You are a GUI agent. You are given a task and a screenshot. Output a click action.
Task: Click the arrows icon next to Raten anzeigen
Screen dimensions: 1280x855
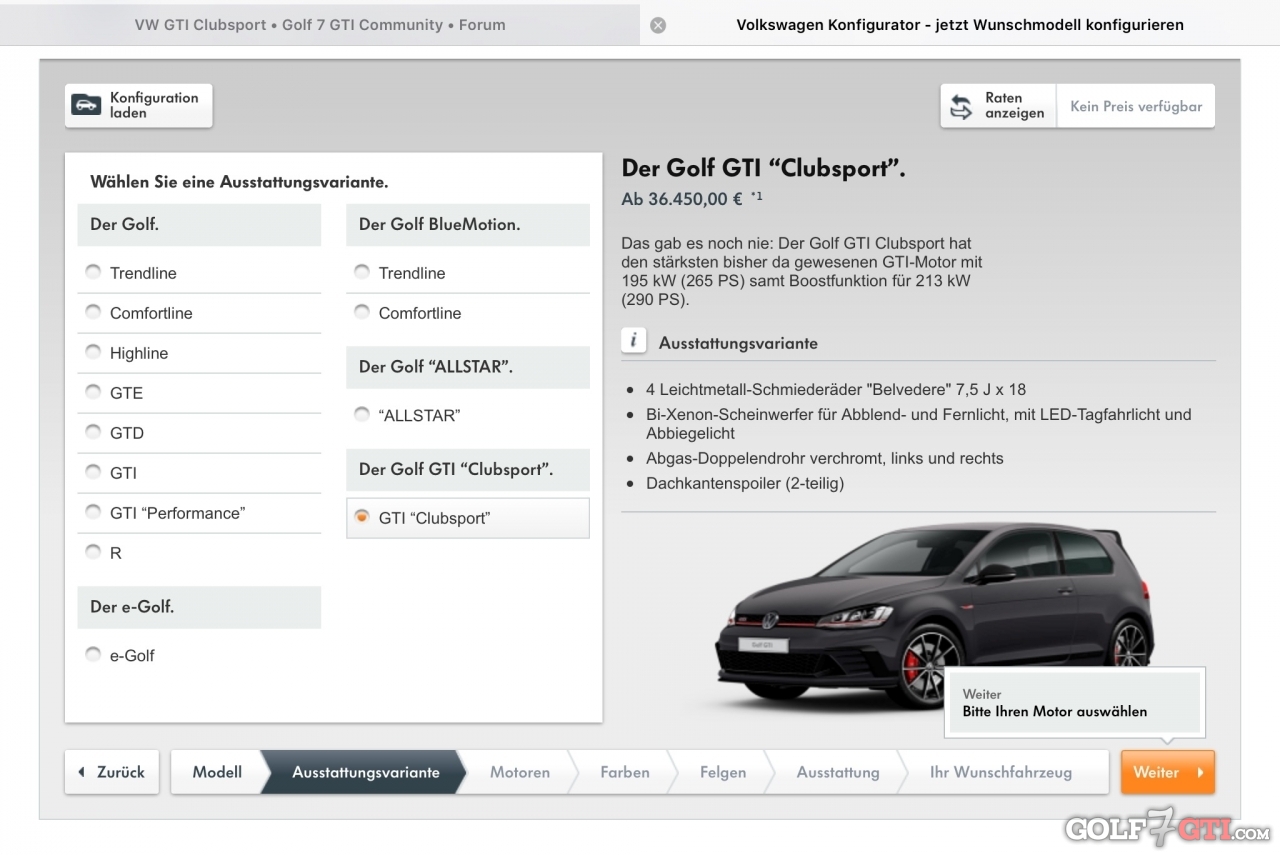pos(961,106)
